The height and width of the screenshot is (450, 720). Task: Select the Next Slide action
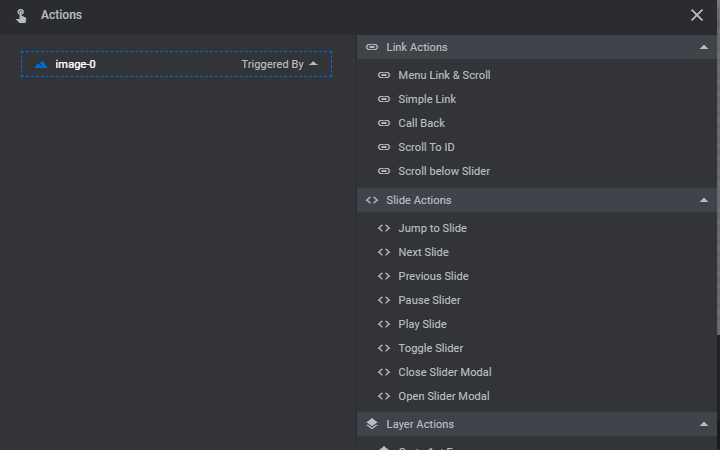pyautogui.click(x=423, y=252)
